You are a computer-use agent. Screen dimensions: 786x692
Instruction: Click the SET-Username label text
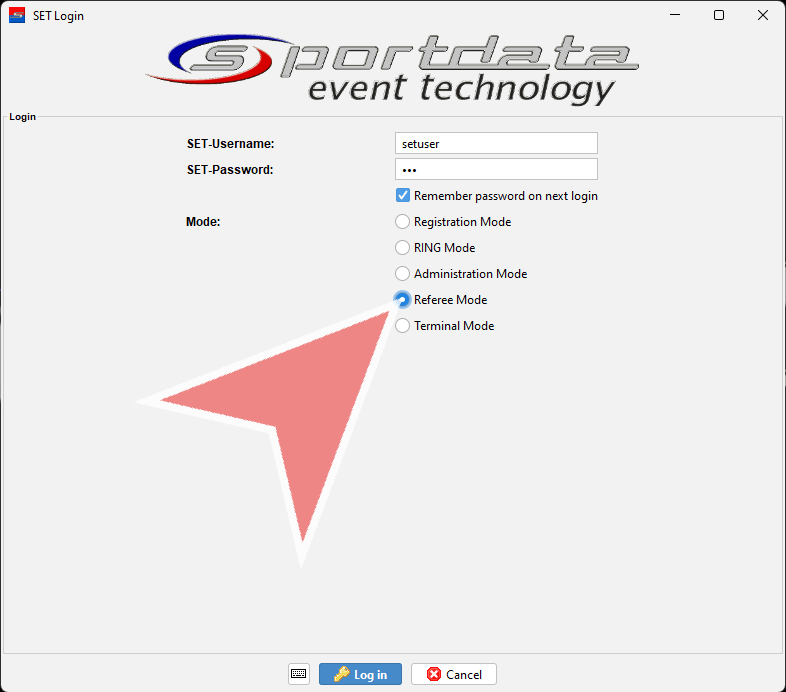click(x=230, y=144)
